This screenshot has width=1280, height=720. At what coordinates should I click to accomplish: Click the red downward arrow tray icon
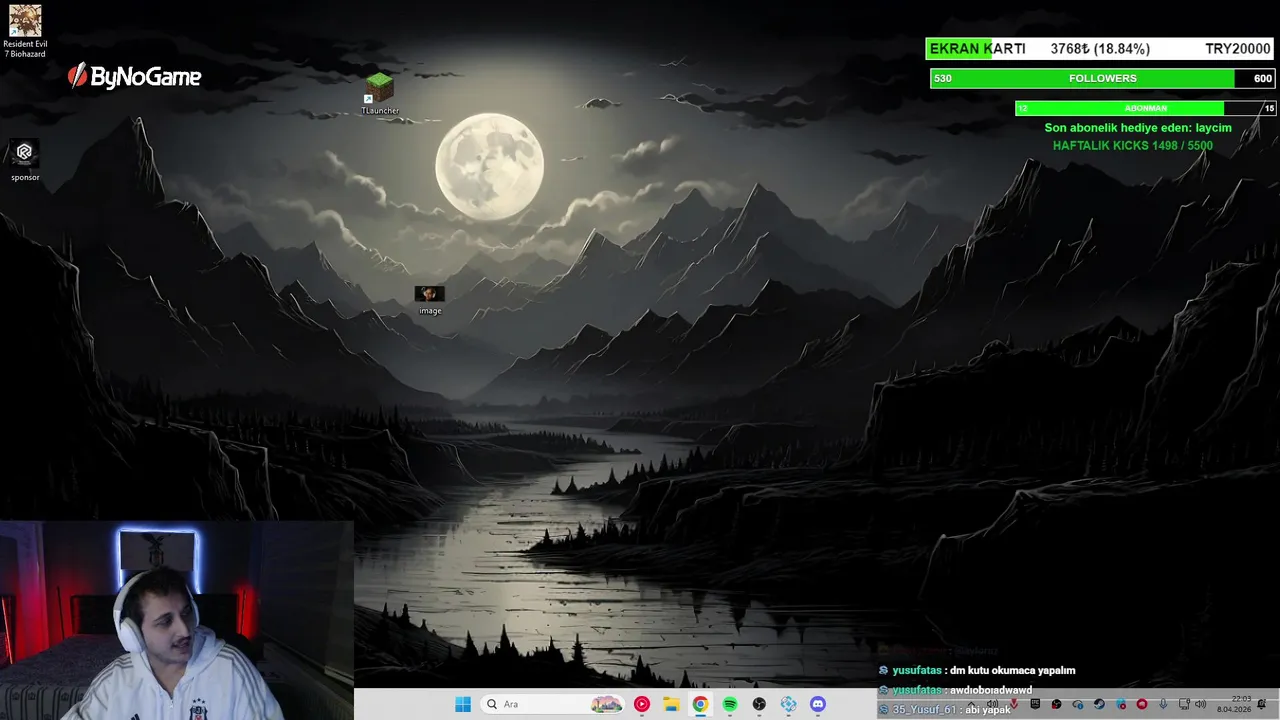click(x=1014, y=704)
